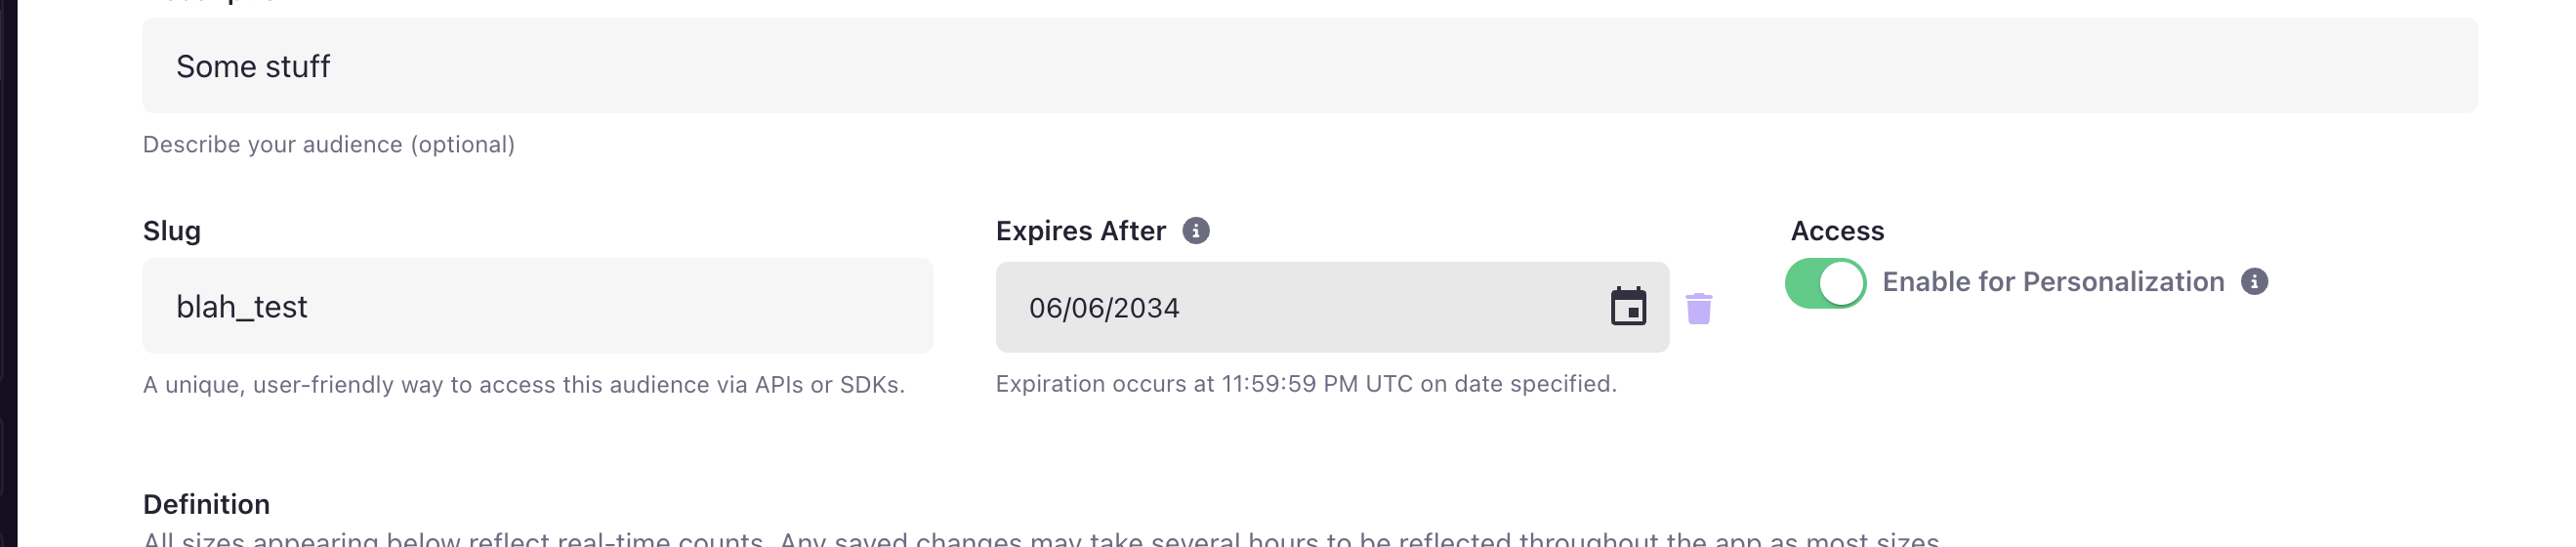
Task: Click the real-time counts note under Definition
Action: point(1041,539)
